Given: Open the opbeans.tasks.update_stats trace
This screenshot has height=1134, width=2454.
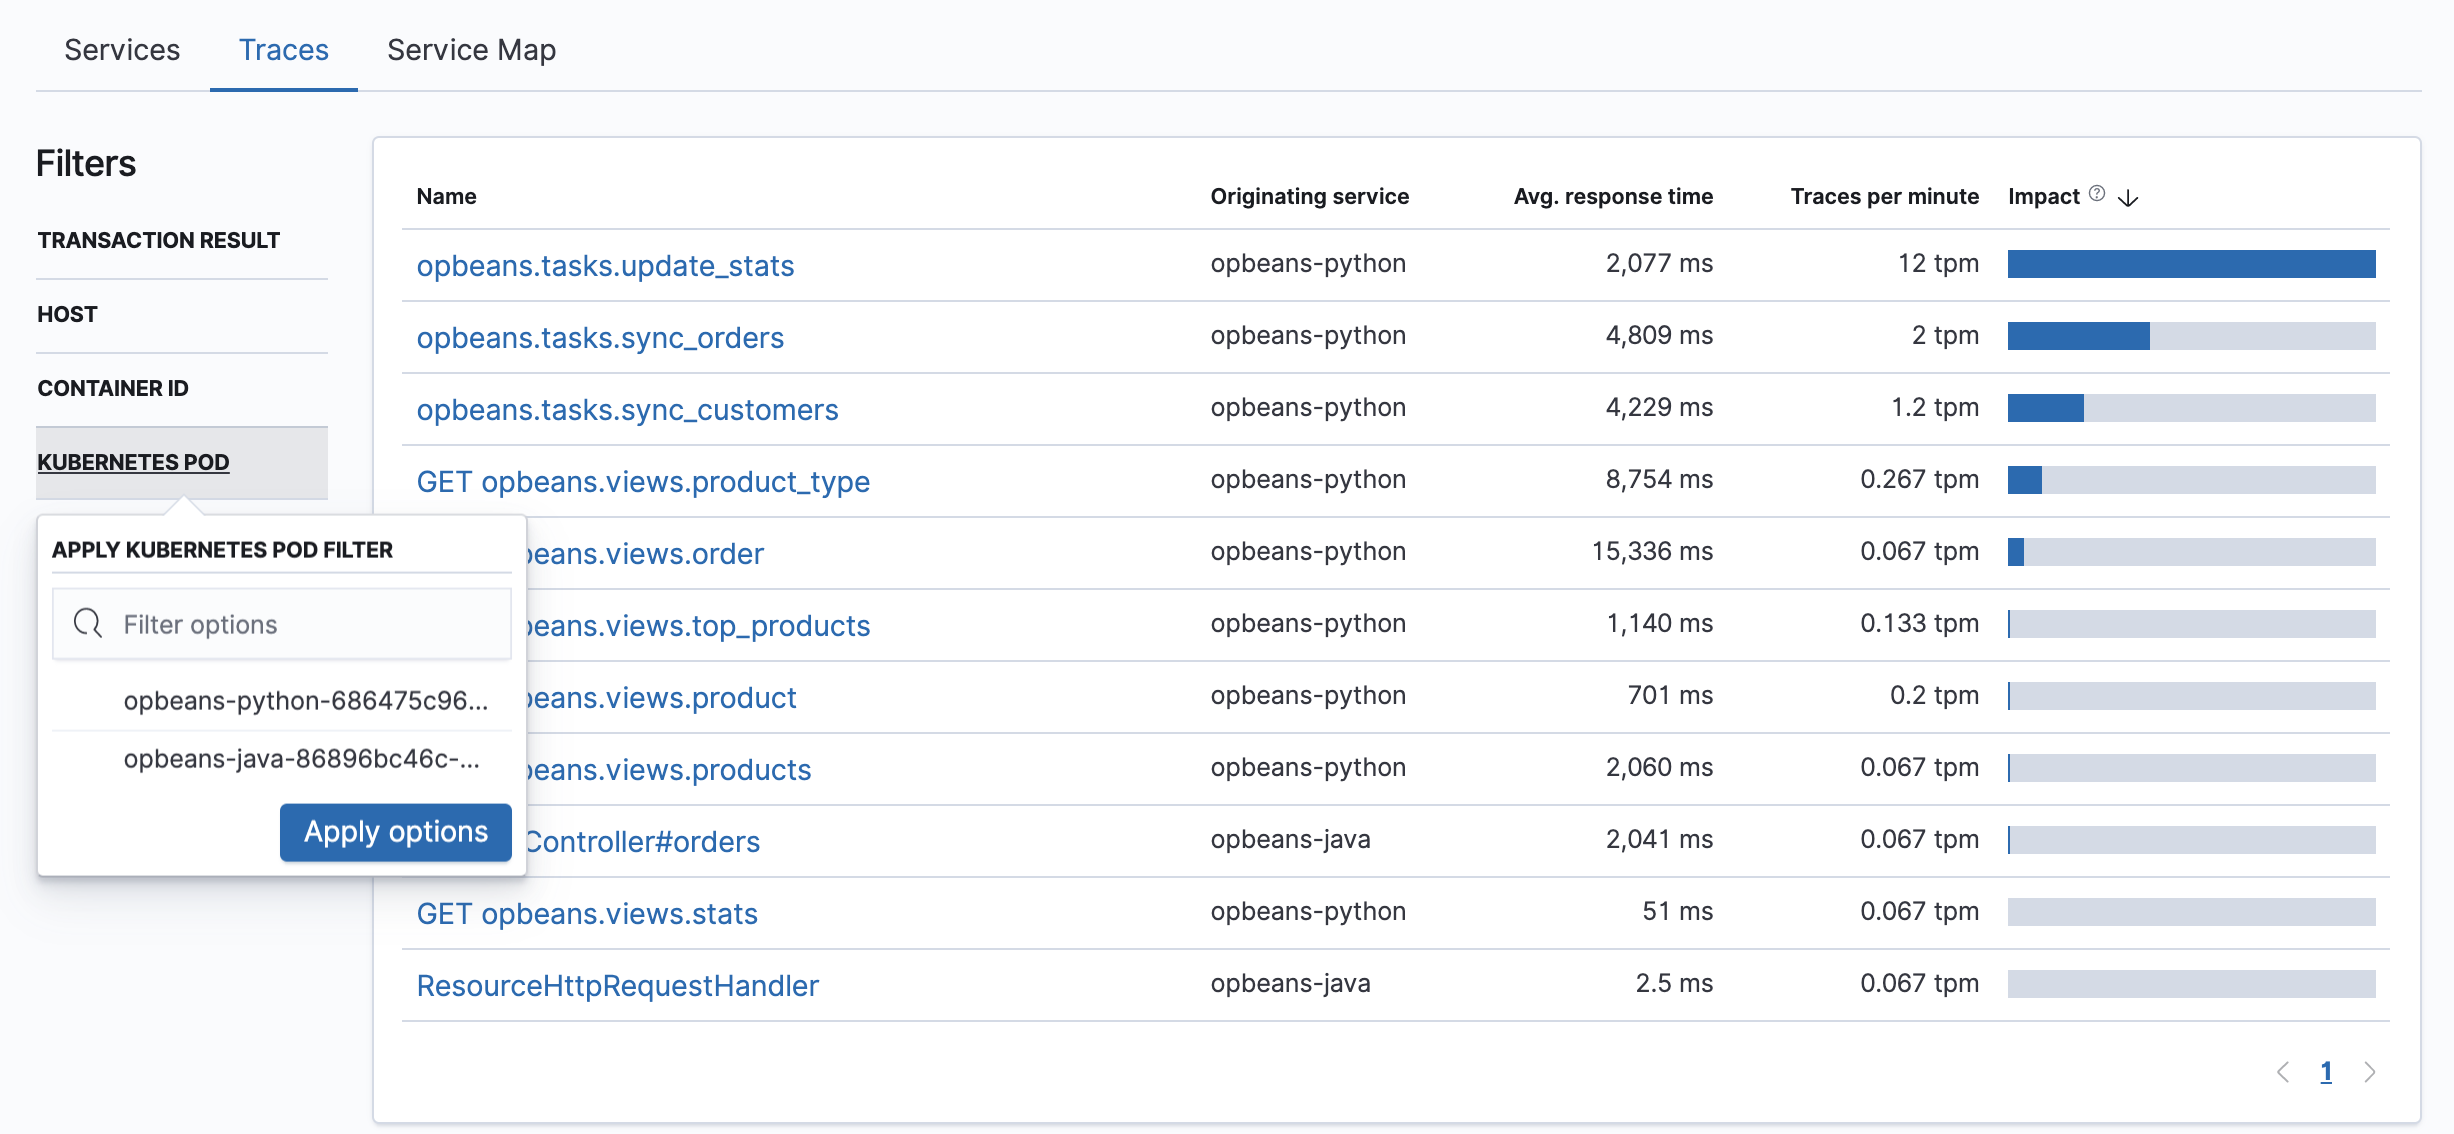Looking at the screenshot, I should [605, 265].
